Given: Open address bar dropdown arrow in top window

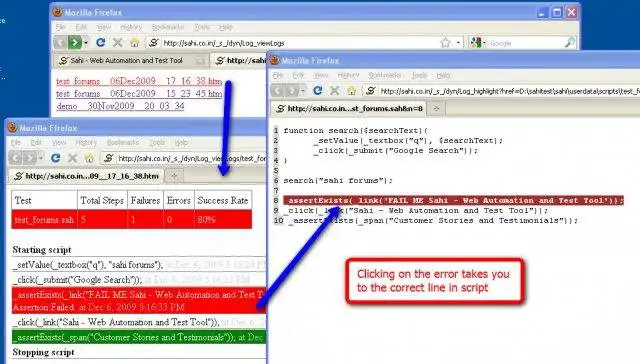Looking at the screenshot, I should coord(458,42).
